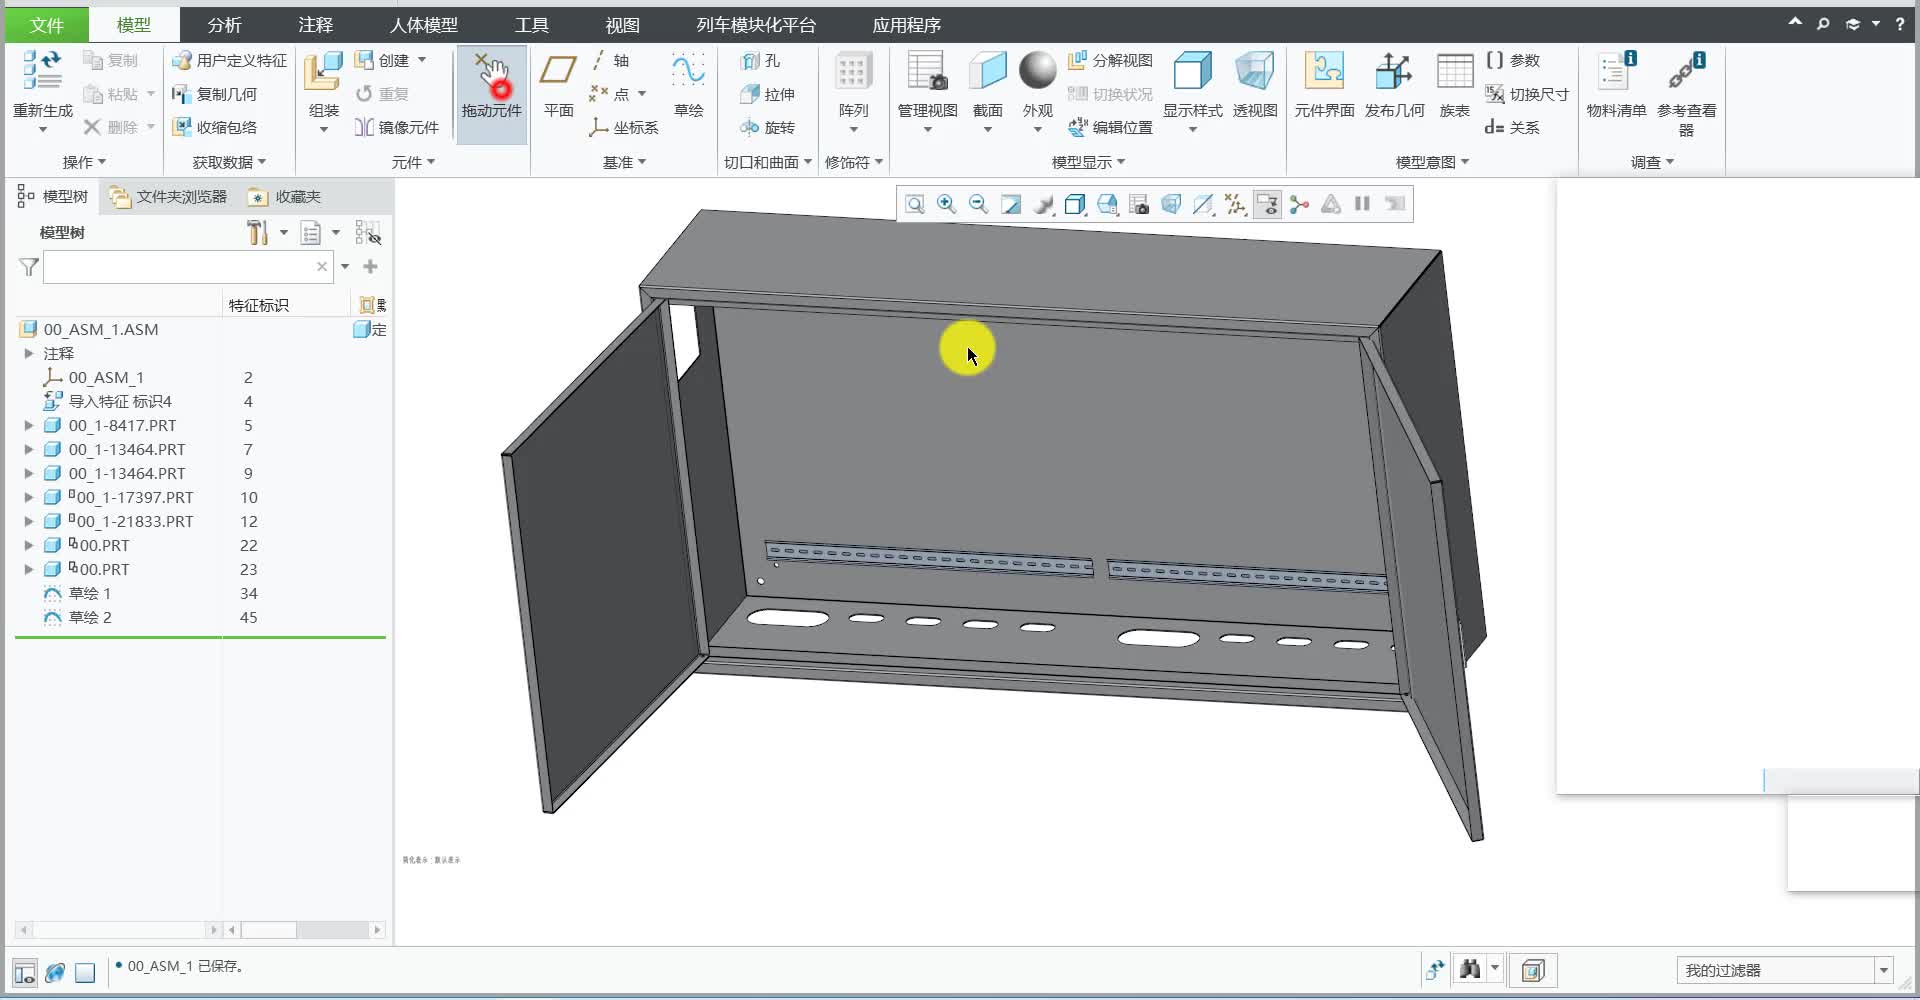The height and width of the screenshot is (1000, 1920).
Task: Click Zoom Out in the graphics toolbar
Action: pyautogui.click(x=978, y=204)
